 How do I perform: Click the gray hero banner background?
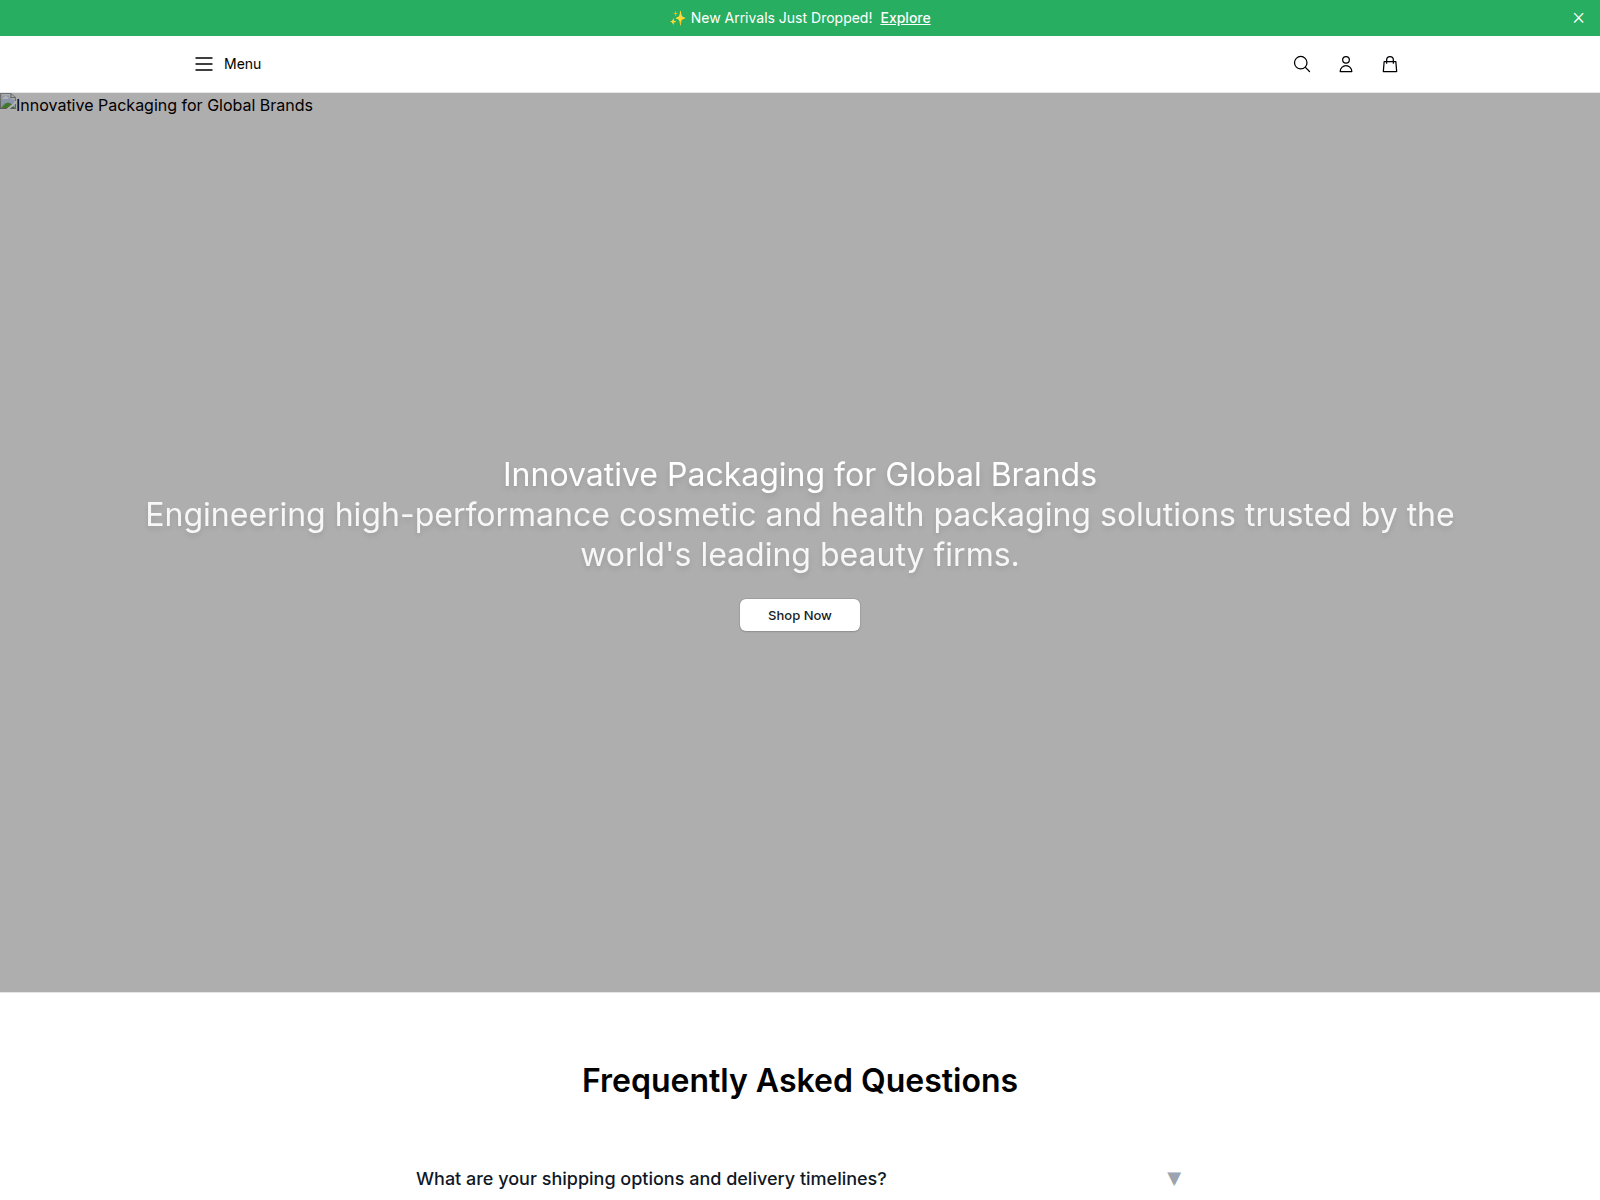click(x=800, y=800)
